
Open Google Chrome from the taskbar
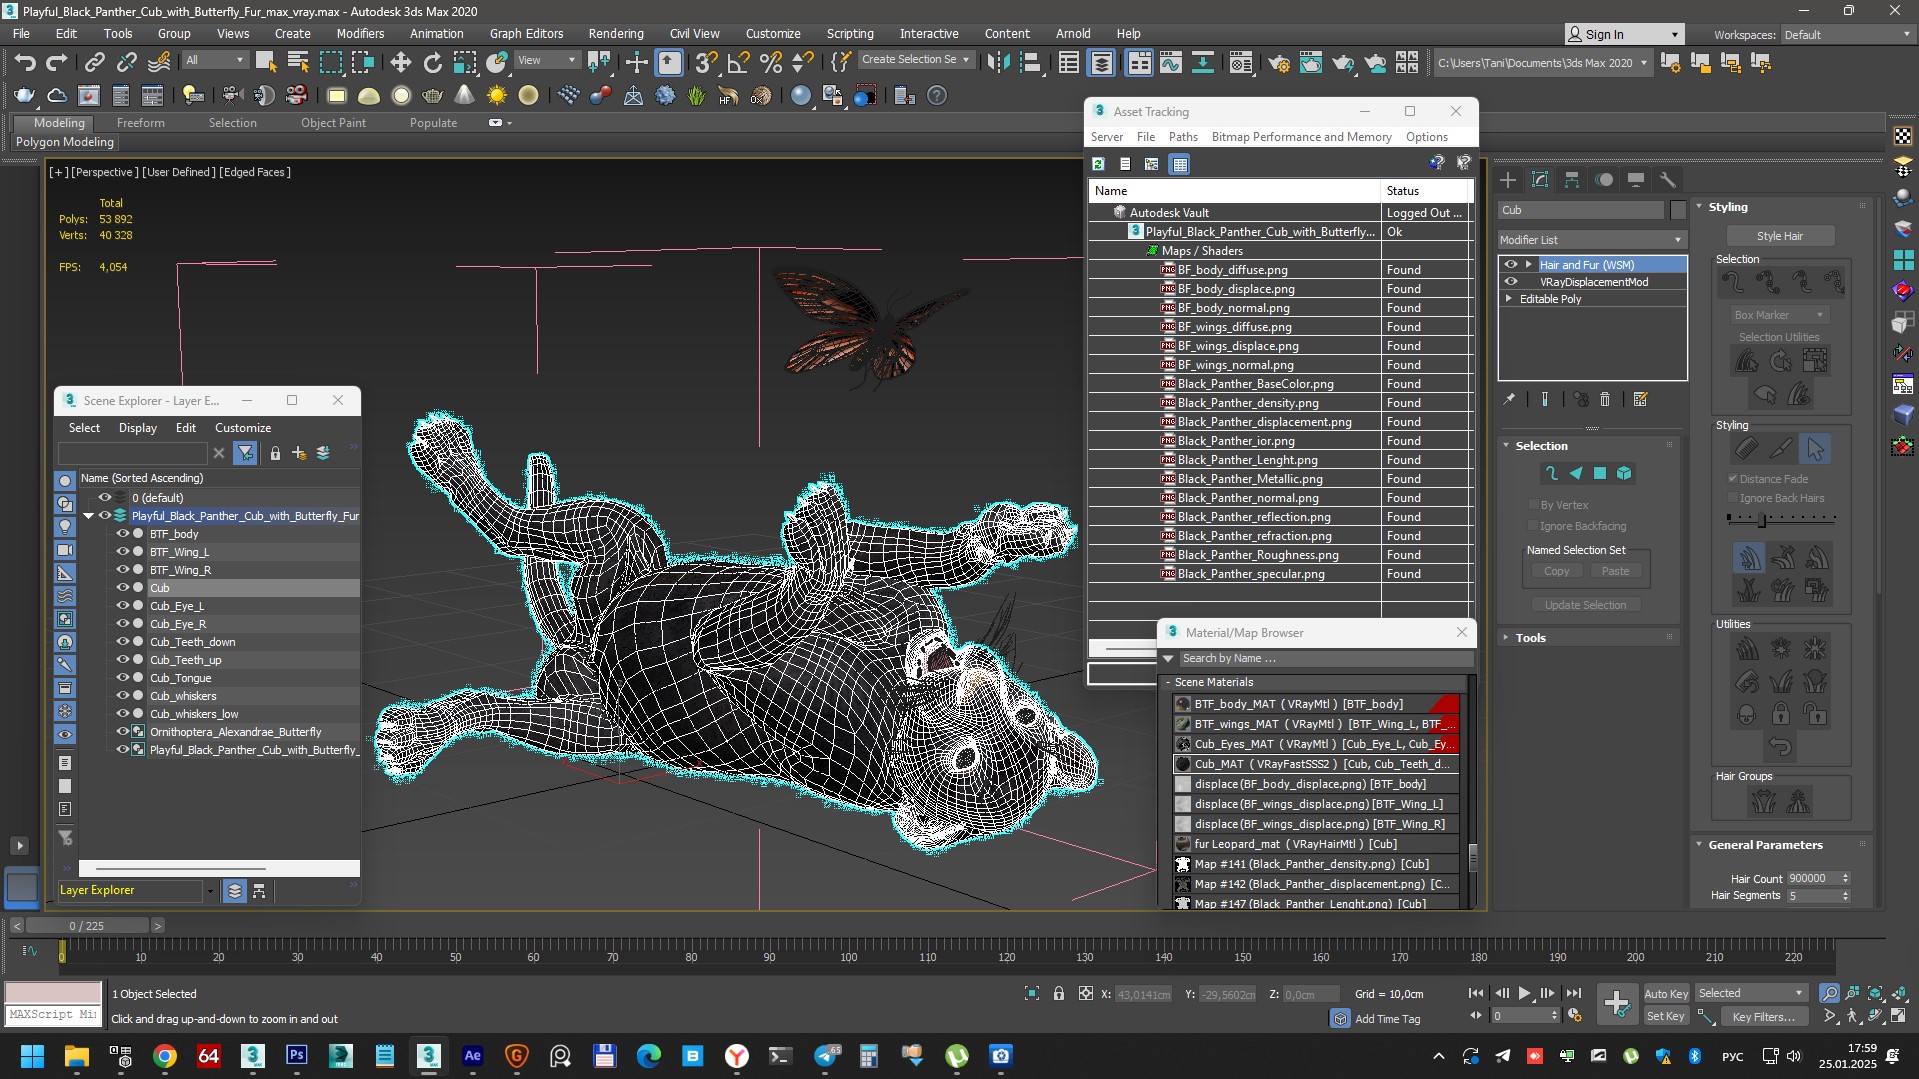click(x=165, y=1055)
